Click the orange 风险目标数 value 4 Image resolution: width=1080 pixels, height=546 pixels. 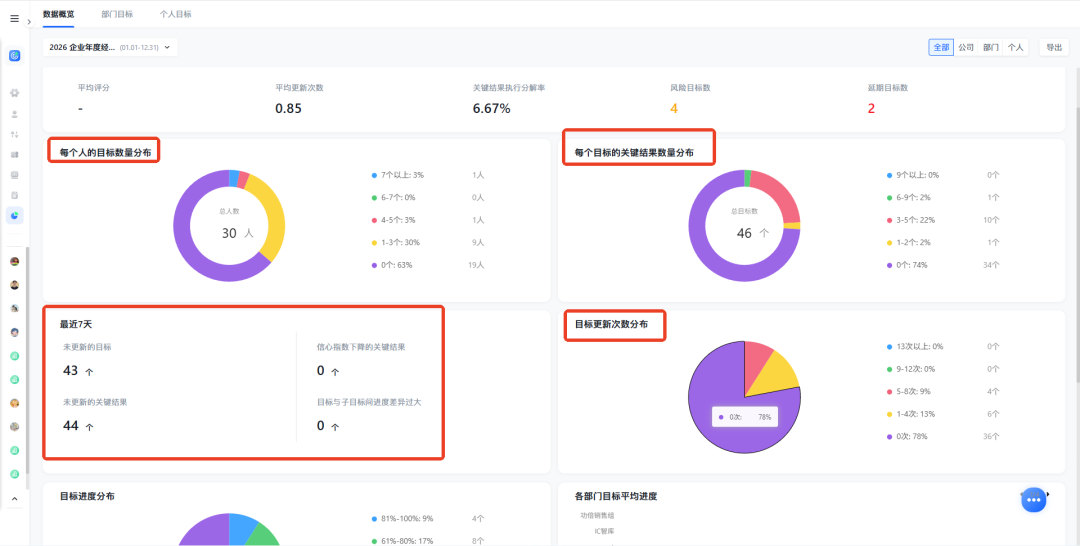pos(674,108)
